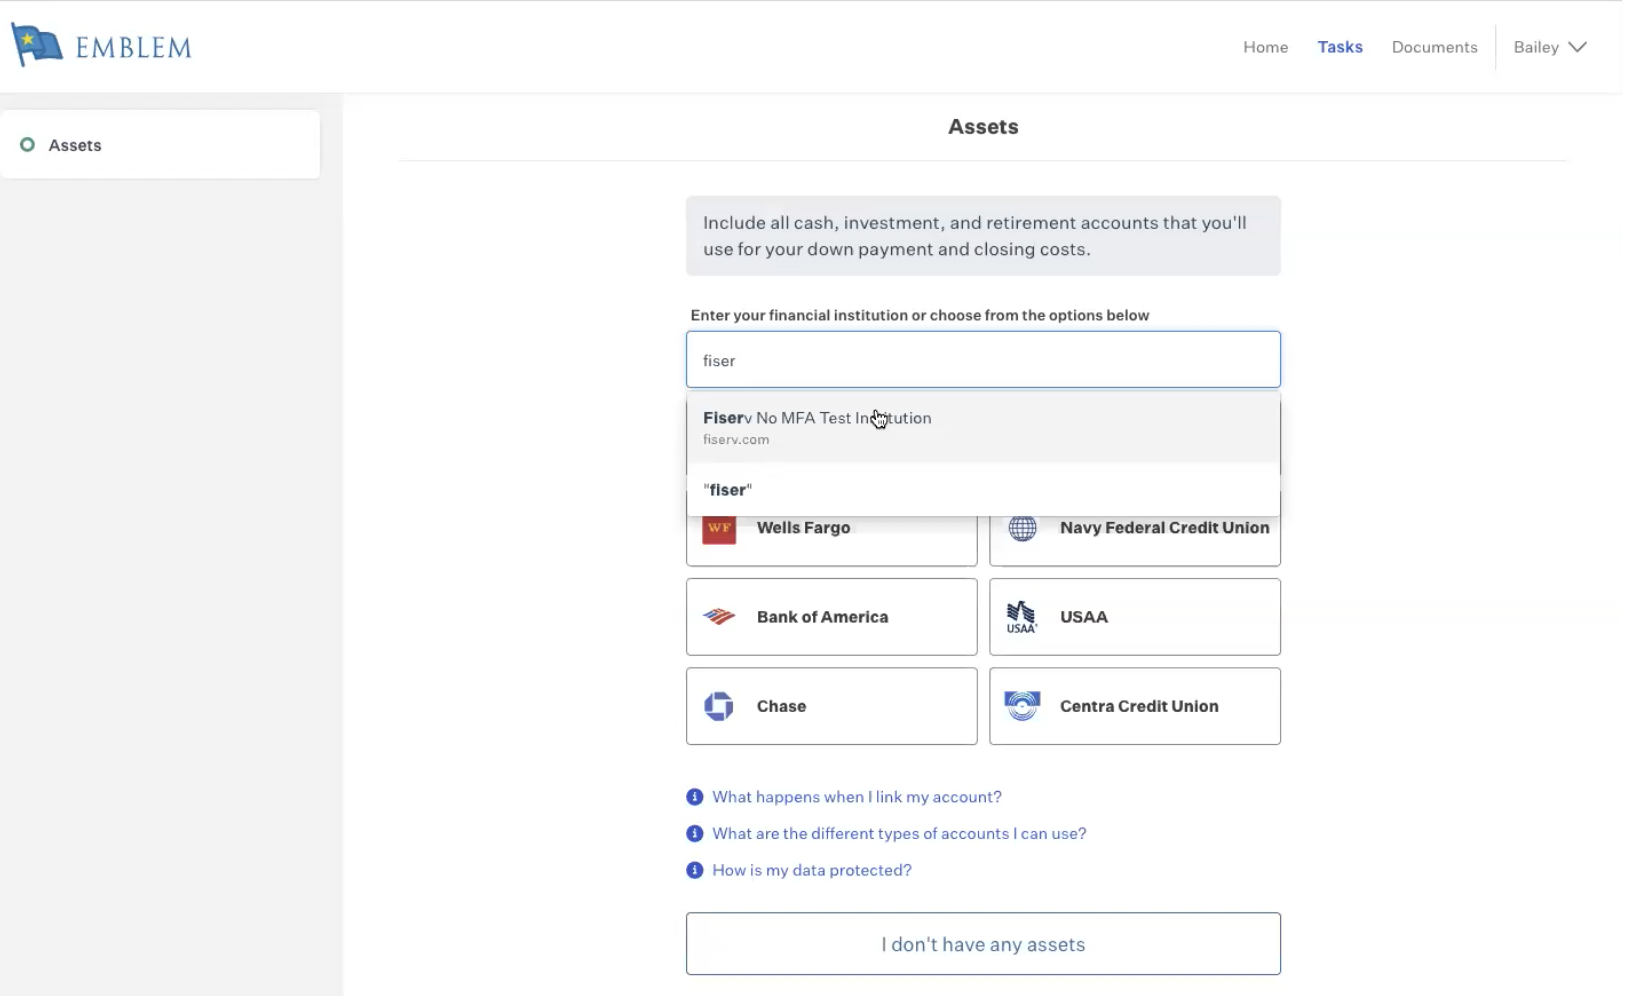Image resolution: width=1625 pixels, height=1001 pixels.
Task: Click info icon beside link account question
Action: coord(695,797)
